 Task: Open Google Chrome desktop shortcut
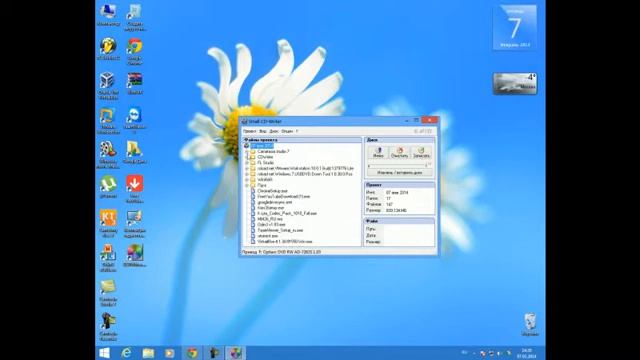134,51
